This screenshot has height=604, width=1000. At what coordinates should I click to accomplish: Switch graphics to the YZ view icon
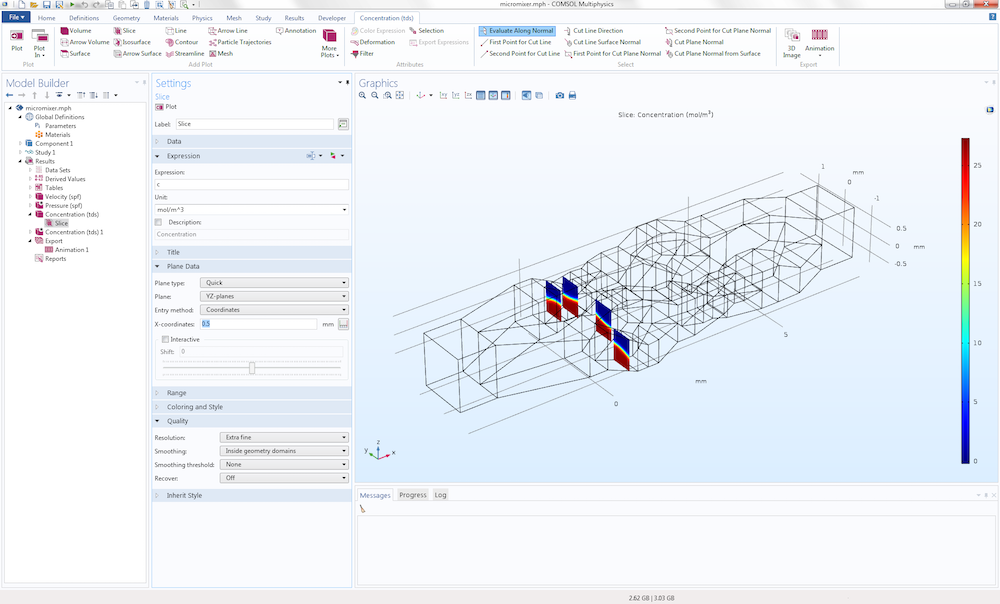point(456,96)
